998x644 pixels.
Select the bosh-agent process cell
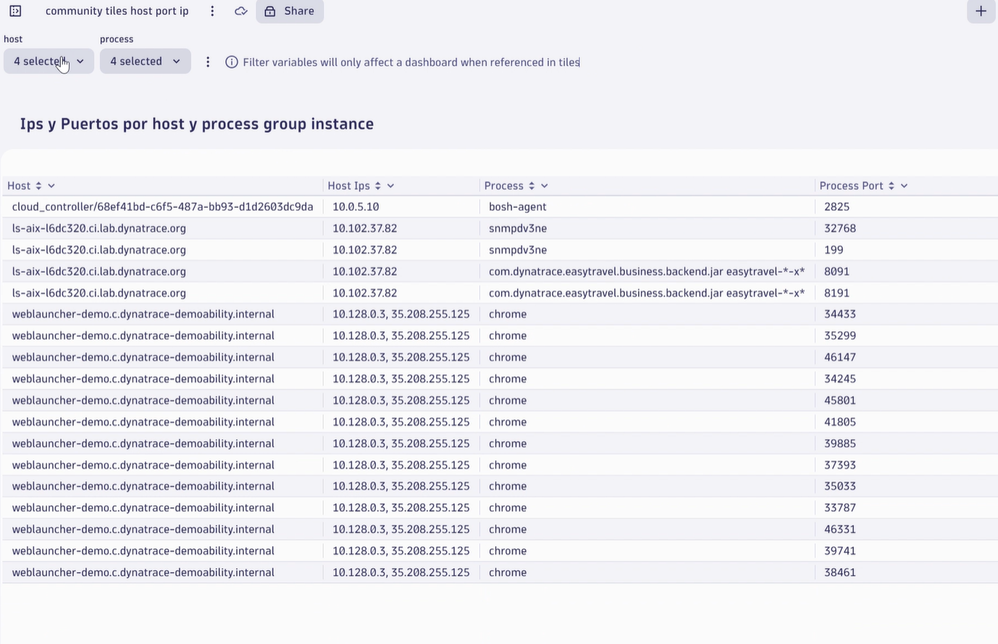pyautogui.click(x=517, y=207)
